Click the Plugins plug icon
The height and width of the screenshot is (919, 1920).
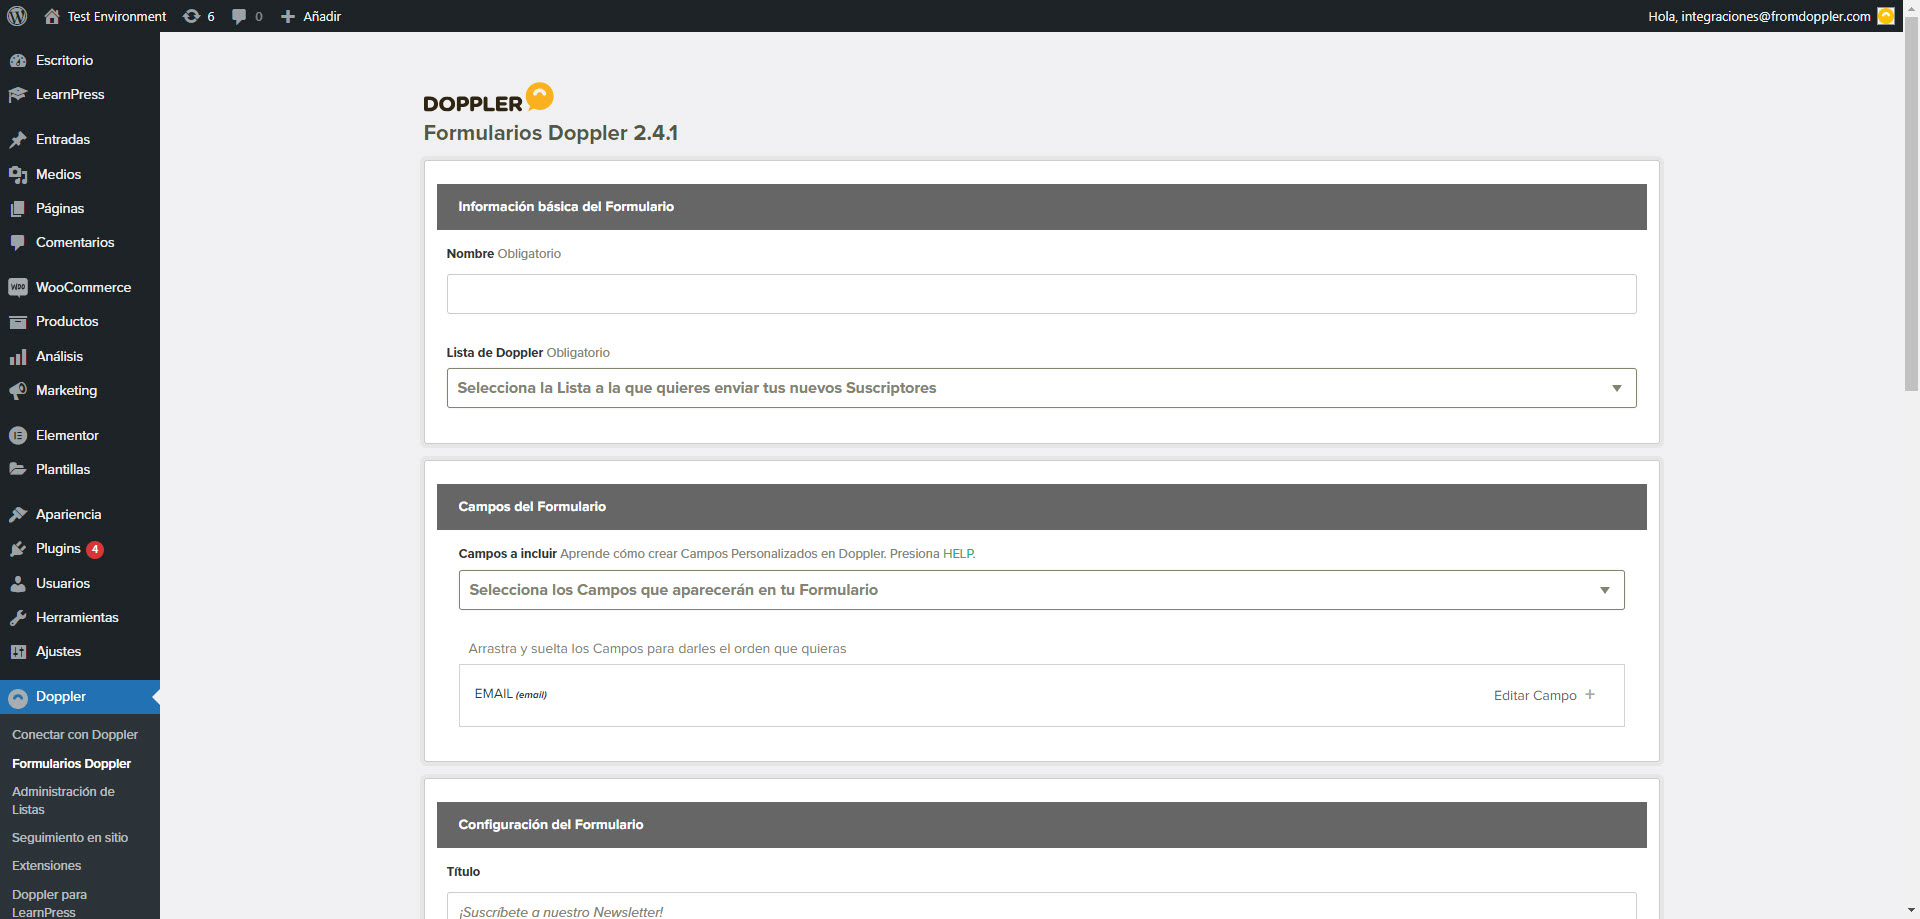(x=18, y=549)
